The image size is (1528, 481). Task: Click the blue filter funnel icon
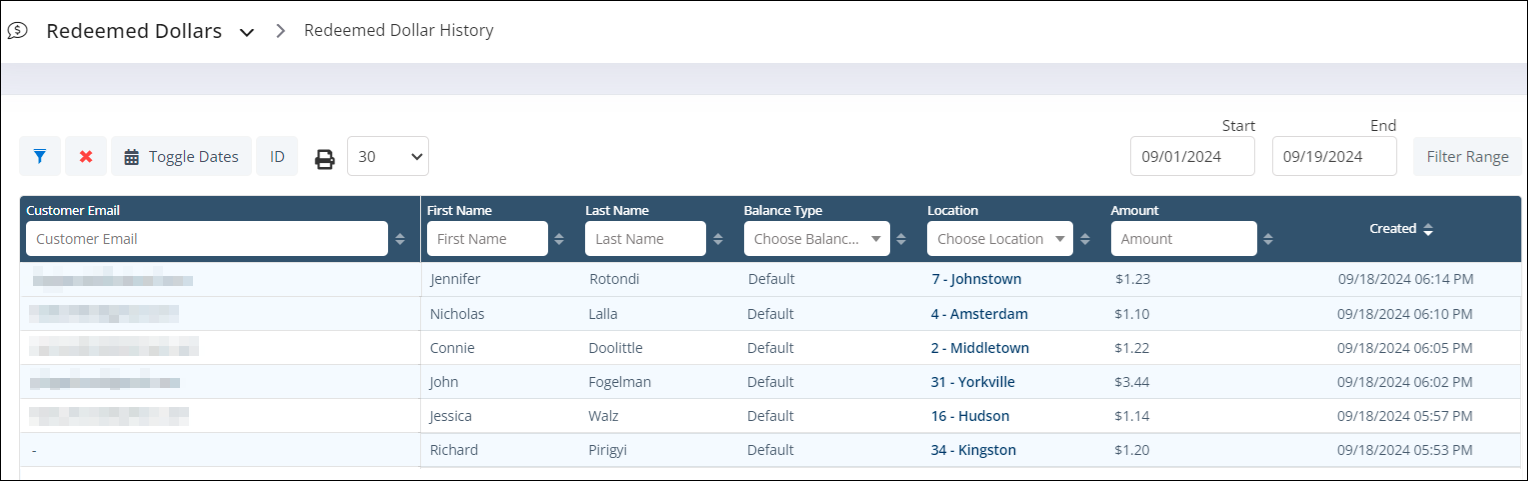coord(40,157)
